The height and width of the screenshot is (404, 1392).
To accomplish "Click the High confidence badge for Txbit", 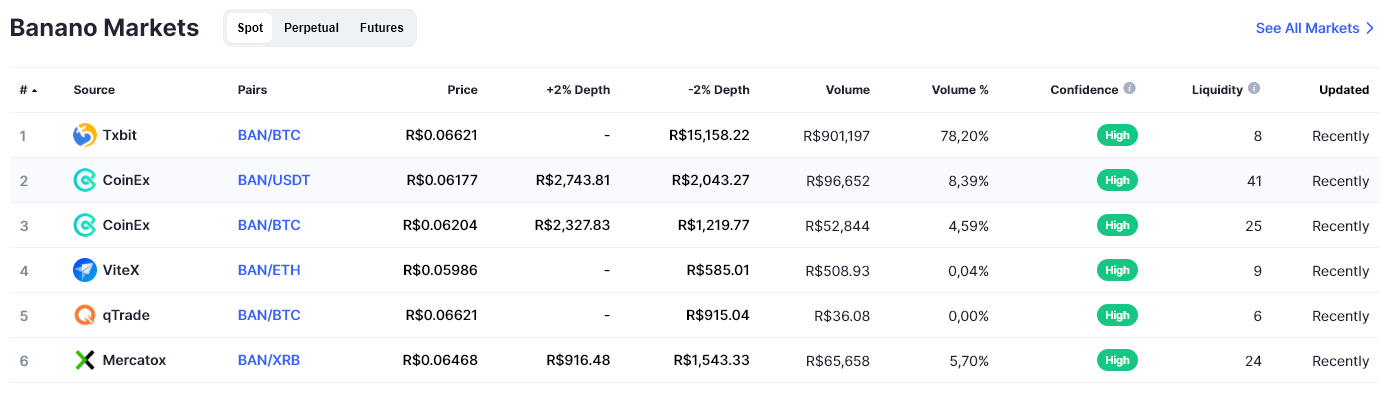I will [x=1117, y=135].
